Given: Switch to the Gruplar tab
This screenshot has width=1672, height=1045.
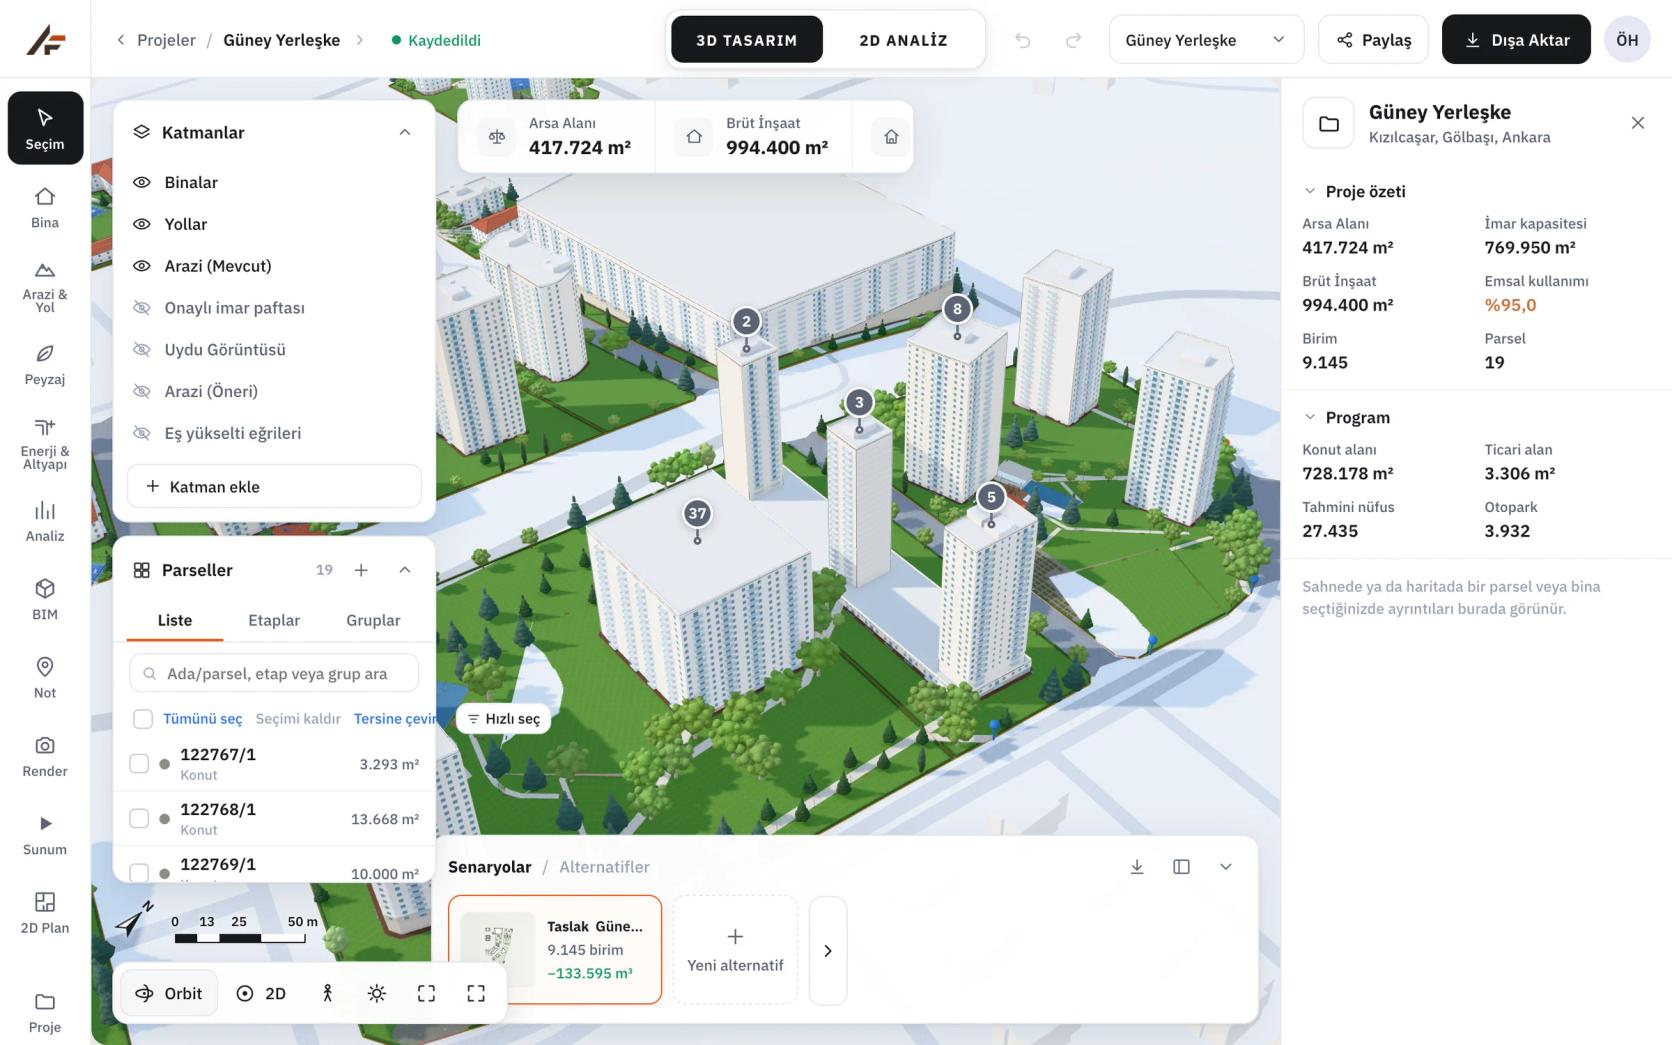Looking at the screenshot, I should [x=373, y=620].
